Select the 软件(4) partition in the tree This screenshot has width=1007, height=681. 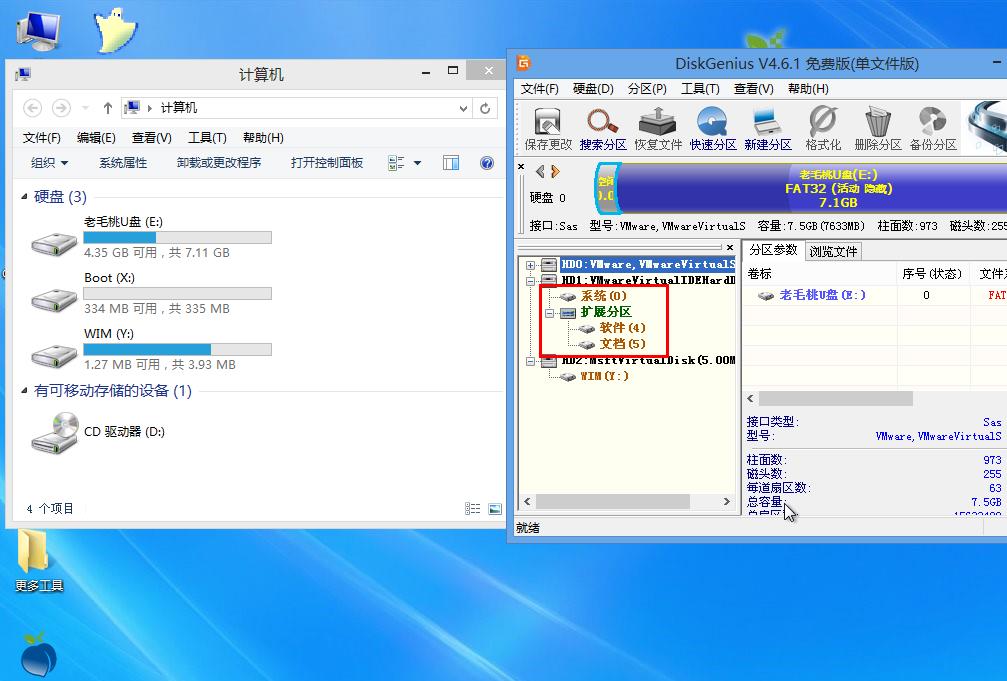pyautogui.click(x=622, y=328)
